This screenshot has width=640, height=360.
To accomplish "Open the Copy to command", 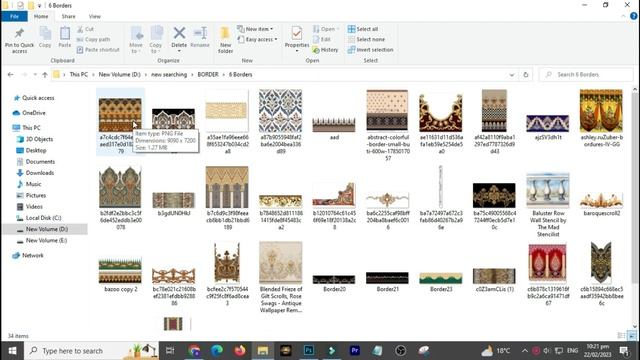I will tap(156, 40).
